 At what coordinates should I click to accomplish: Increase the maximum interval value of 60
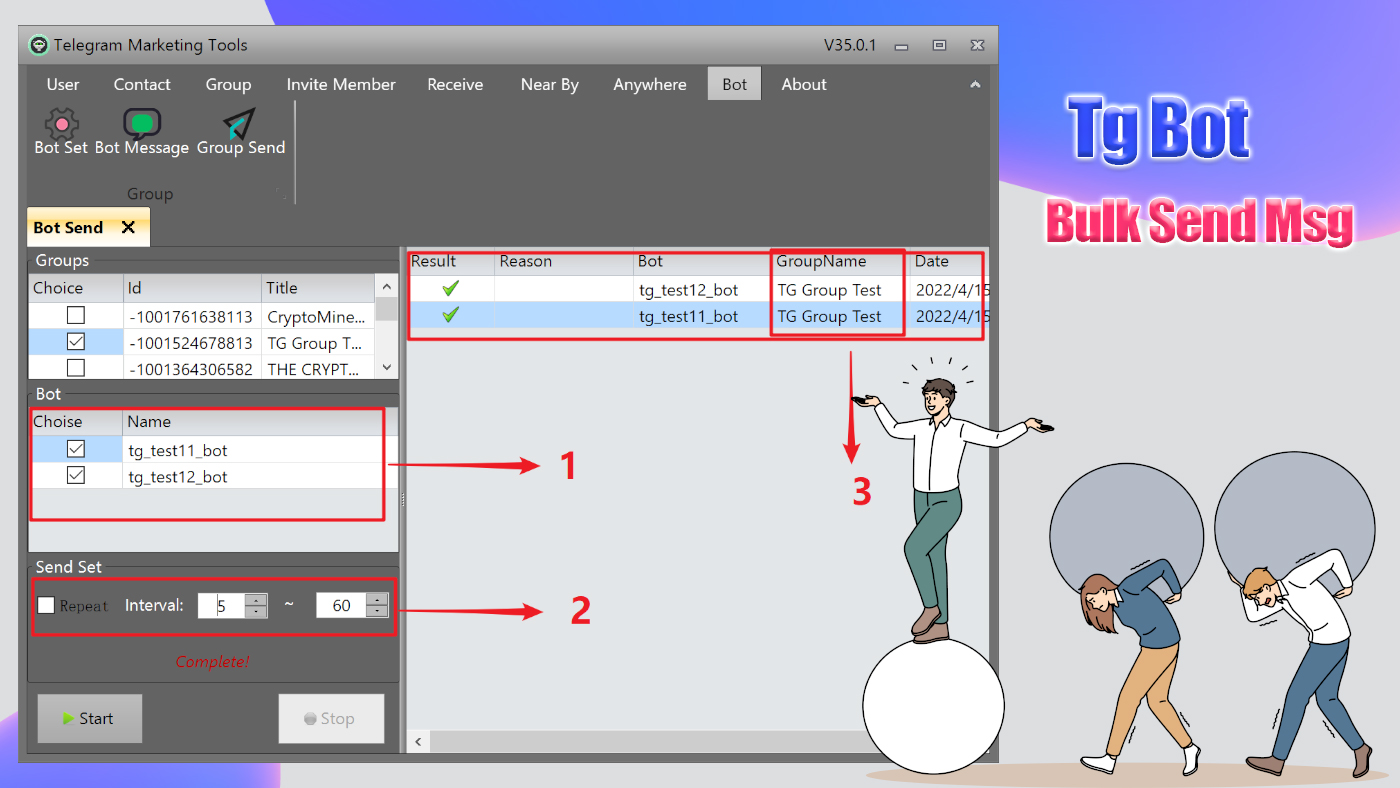[x=377, y=599]
